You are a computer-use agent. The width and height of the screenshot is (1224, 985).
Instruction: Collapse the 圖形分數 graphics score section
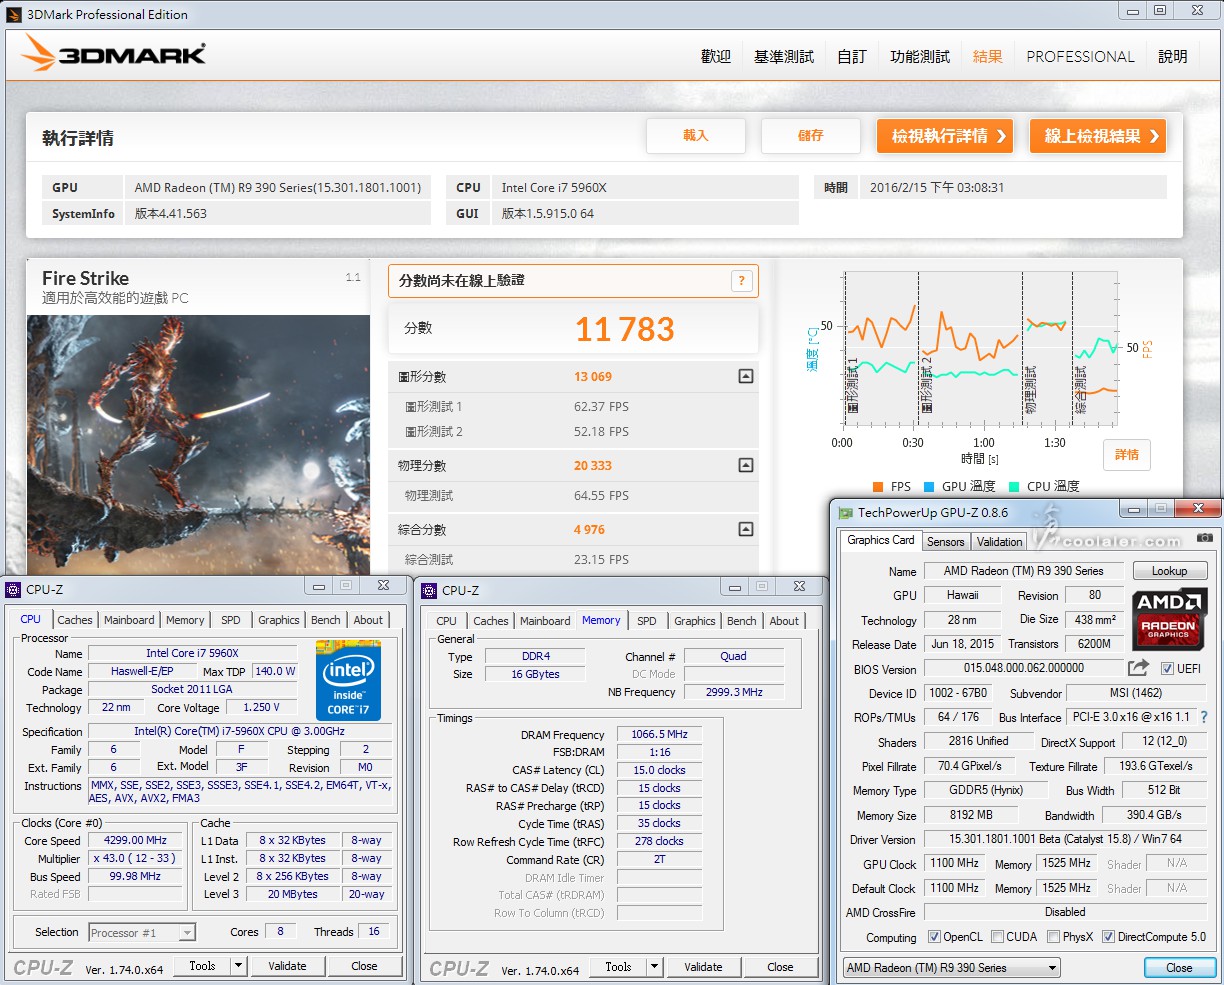tap(745, 377)
